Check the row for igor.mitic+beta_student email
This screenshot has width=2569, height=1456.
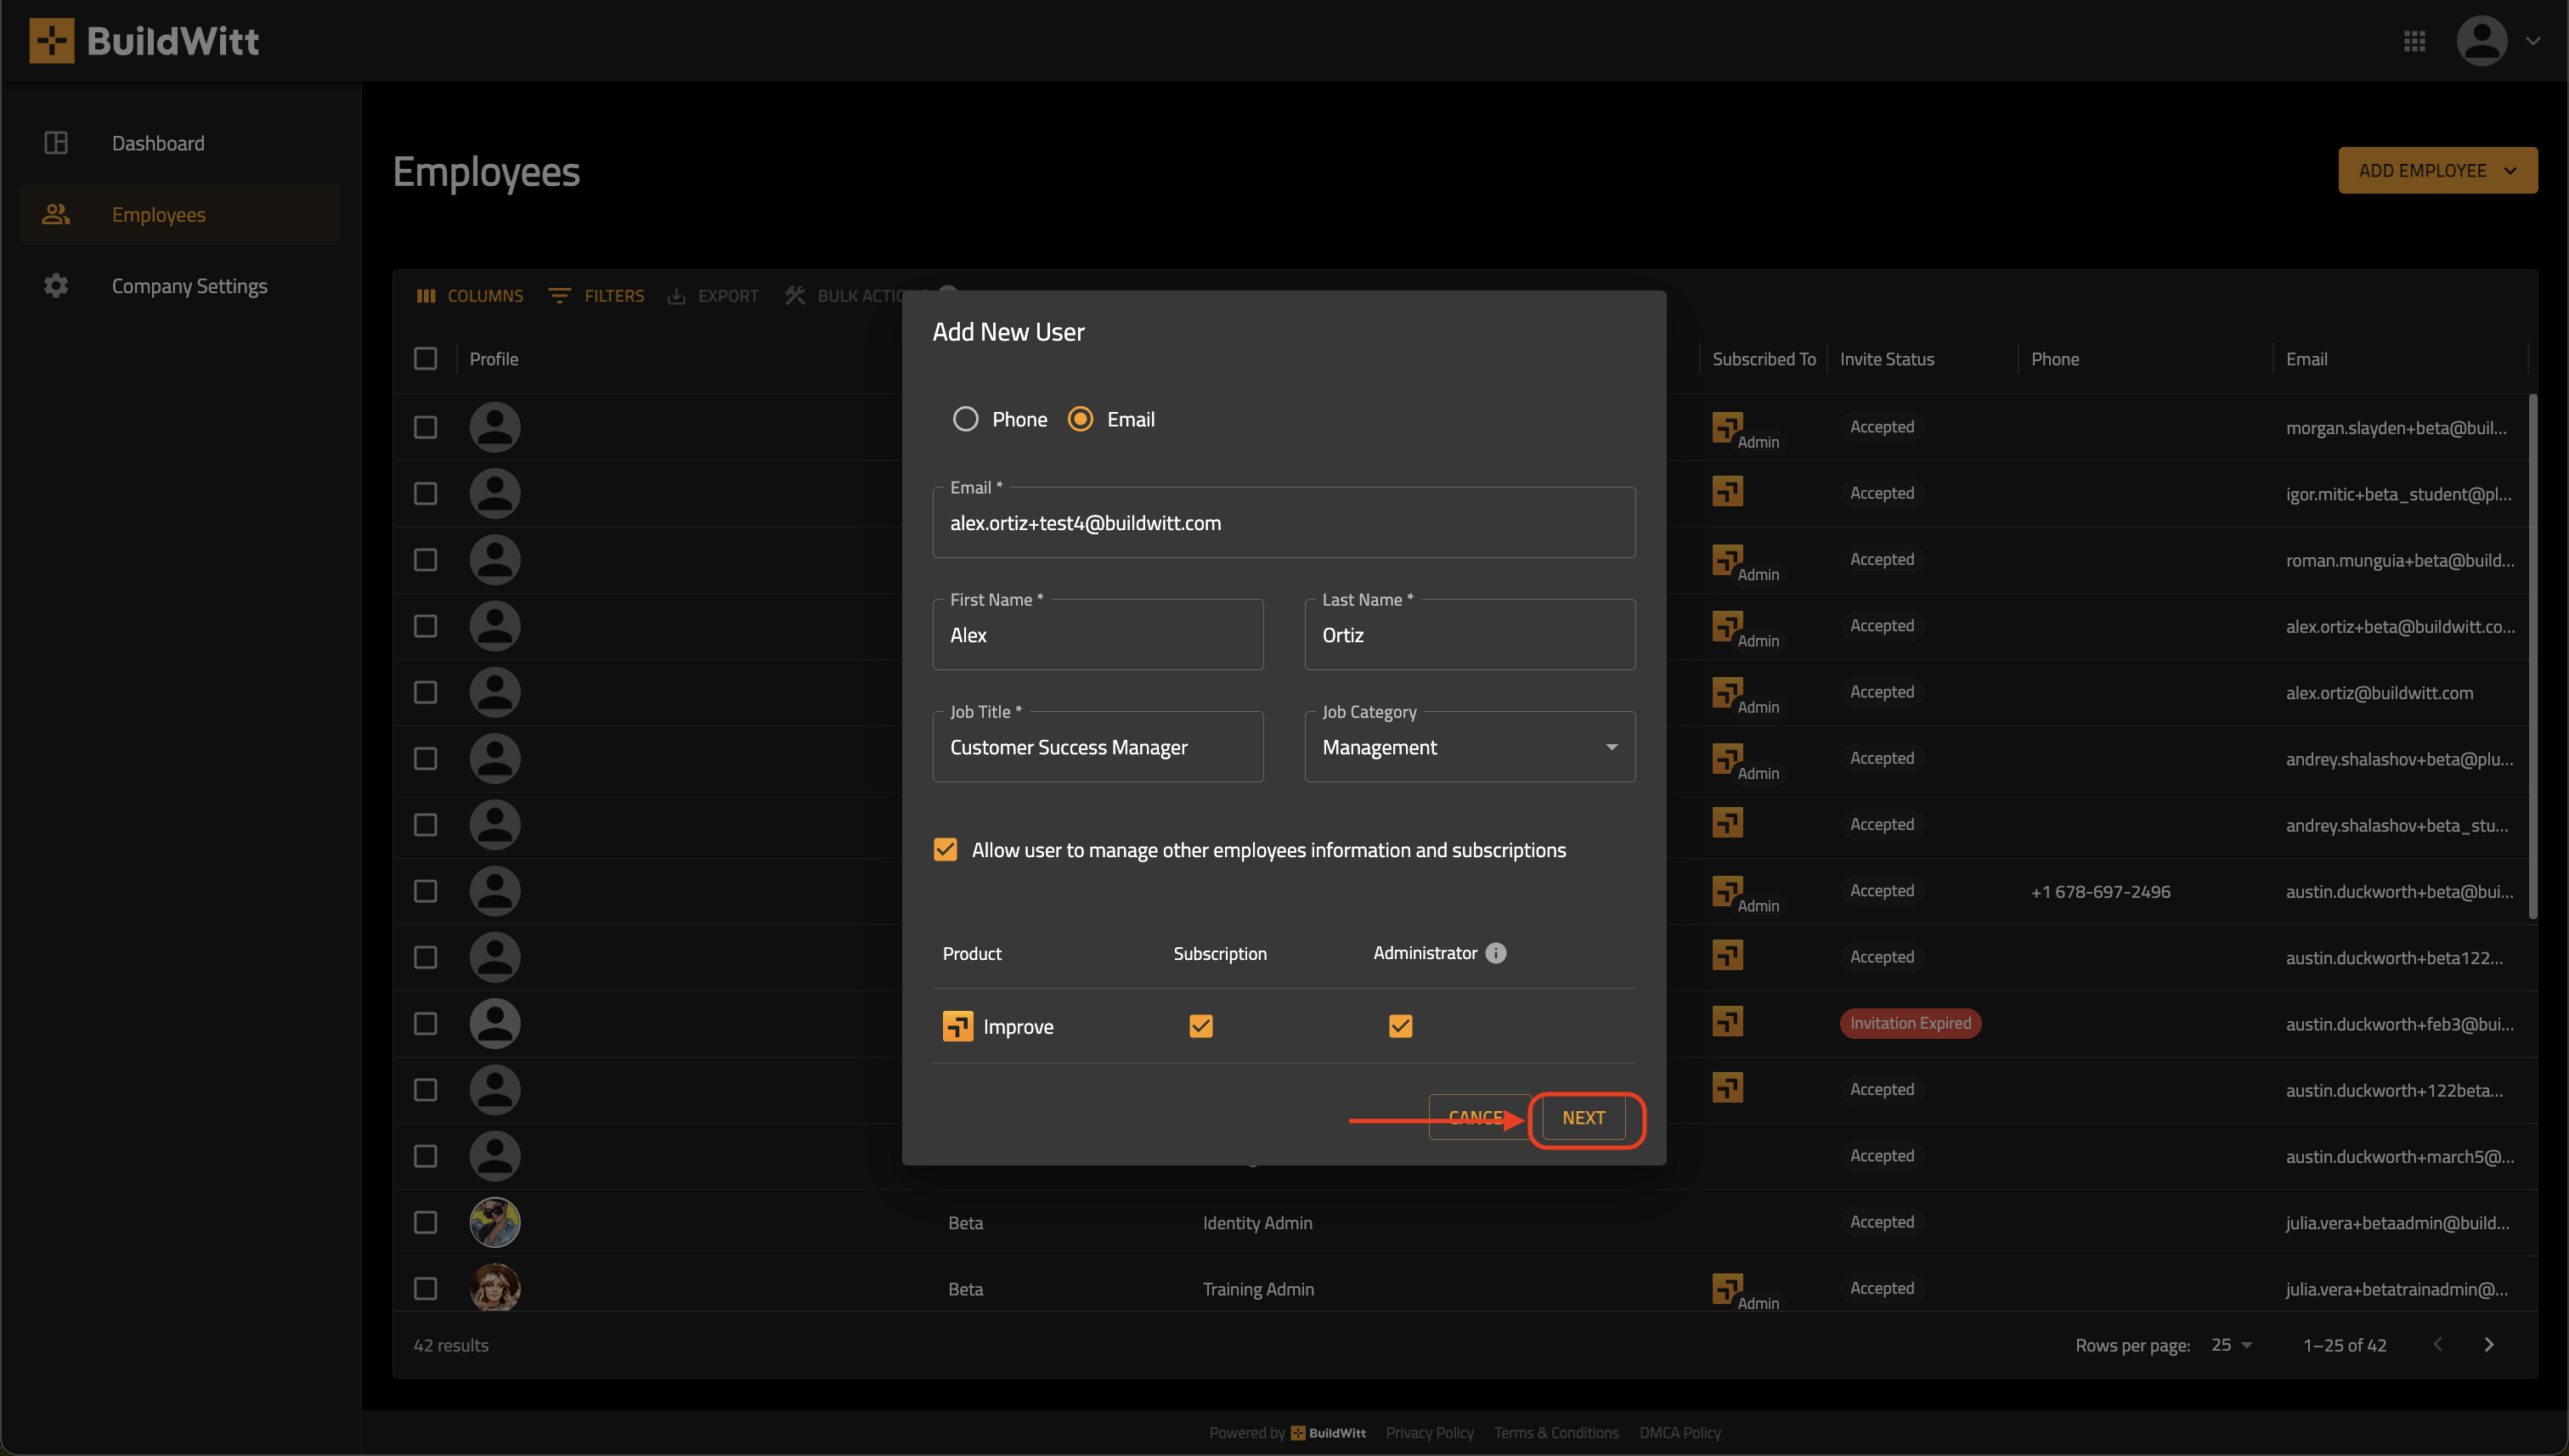point(425,493)
